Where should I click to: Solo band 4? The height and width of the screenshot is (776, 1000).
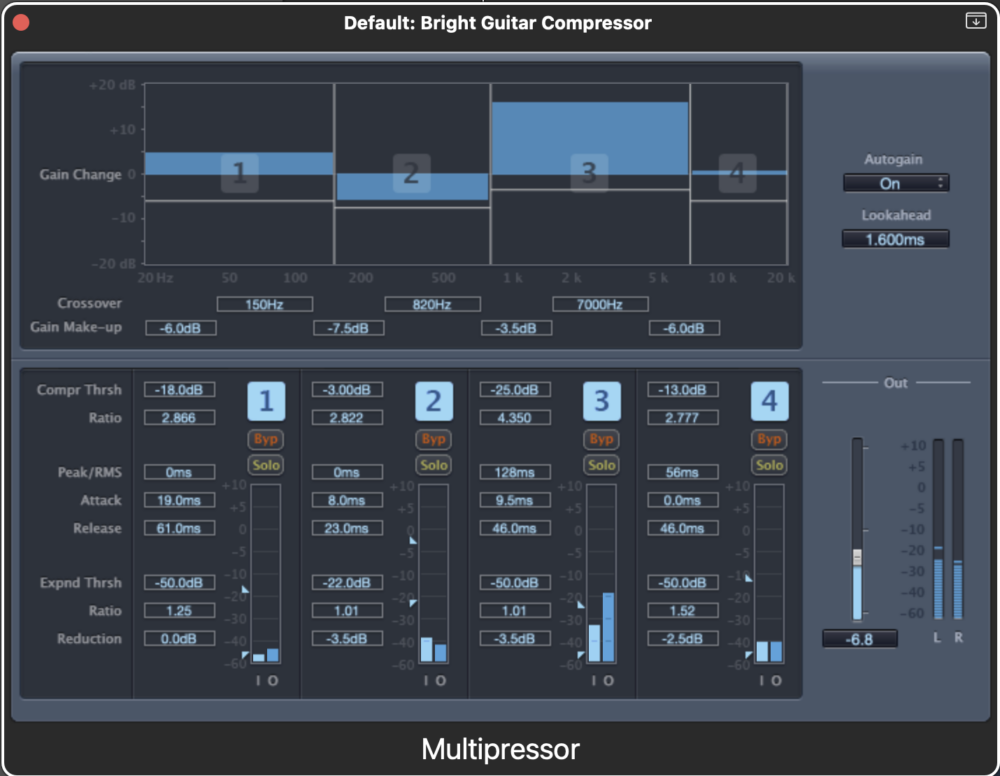point(769,465)
